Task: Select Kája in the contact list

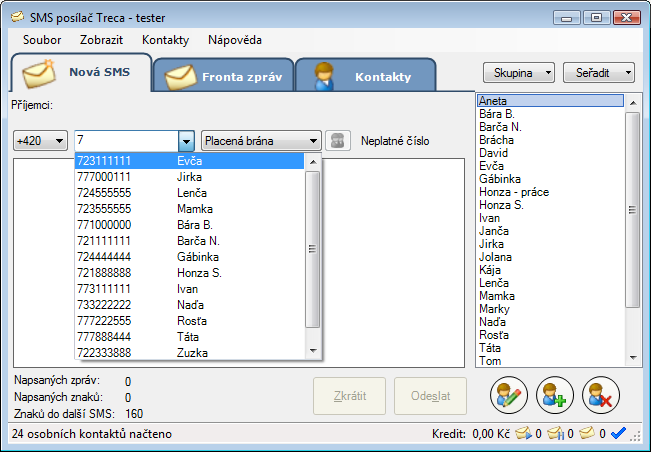Action: 551,270
